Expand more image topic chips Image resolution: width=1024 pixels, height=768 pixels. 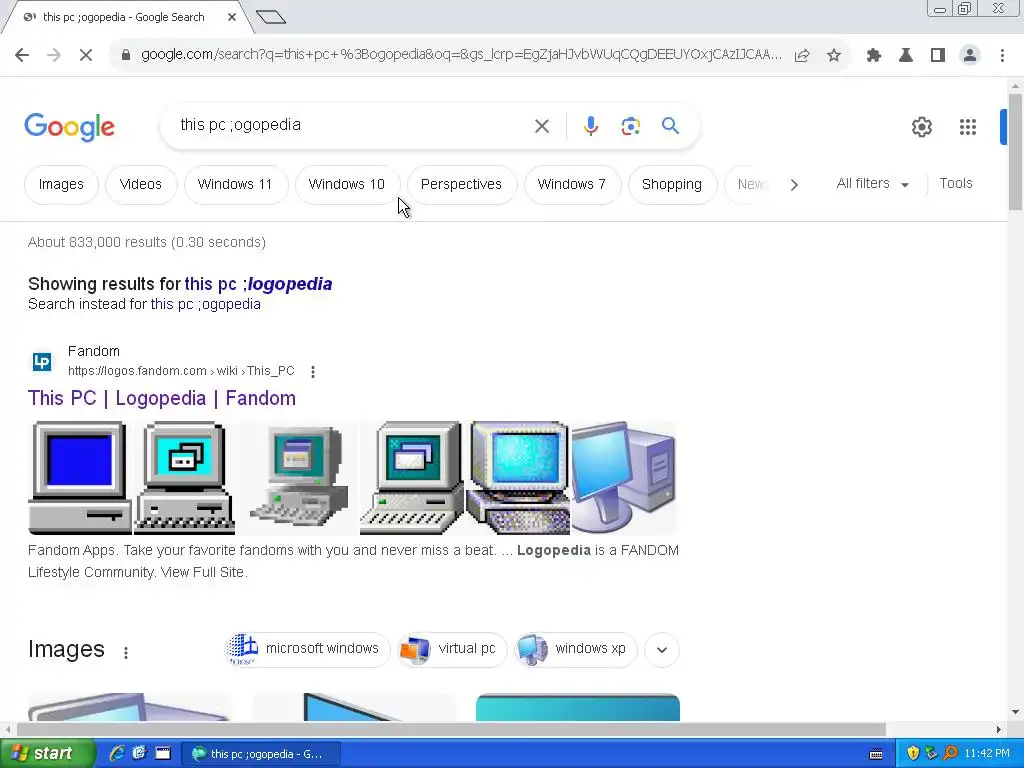[662, 650]
